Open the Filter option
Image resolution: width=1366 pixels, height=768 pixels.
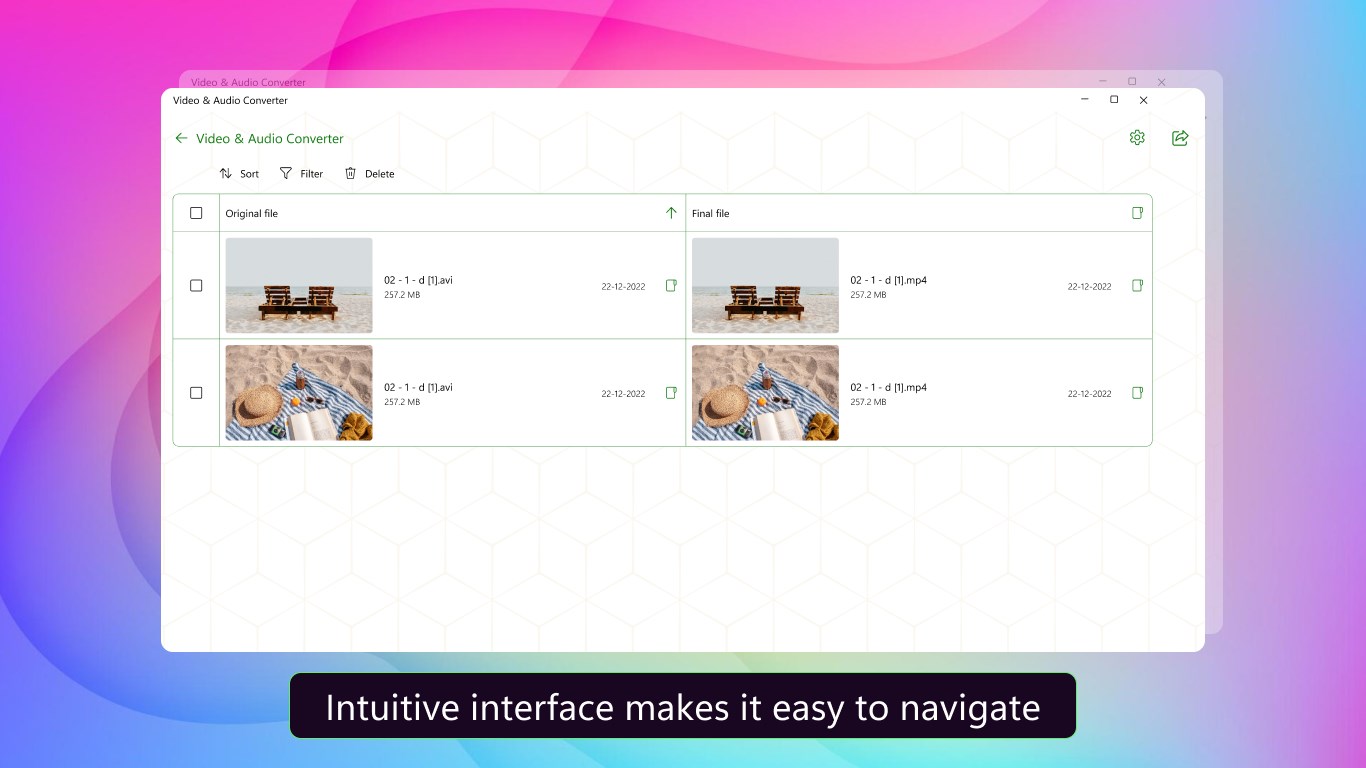[301, 174]
